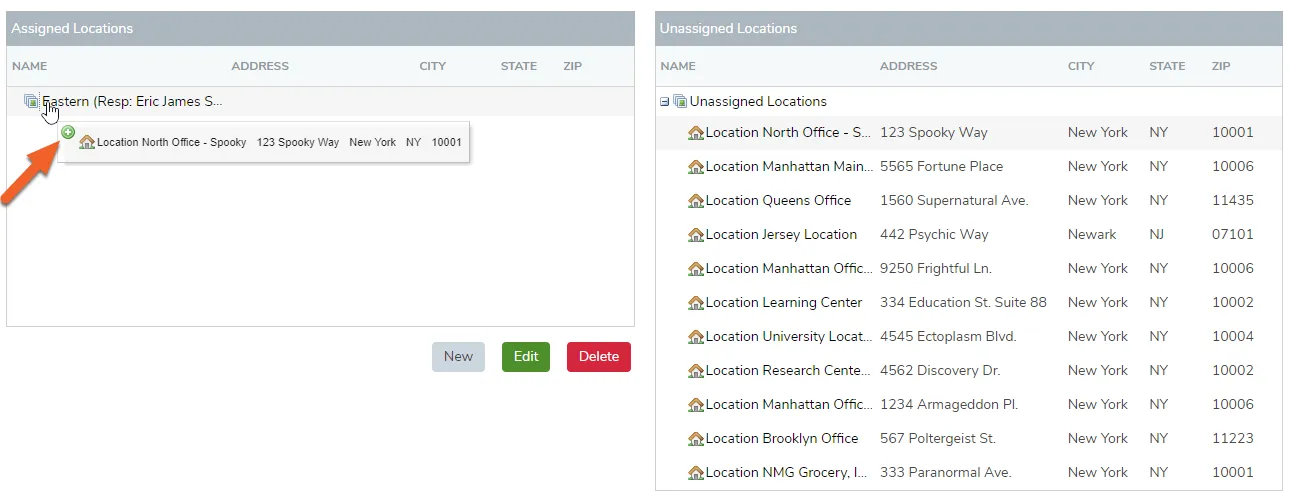Click address 442 Psychic Way

click(x=934, y=235)
